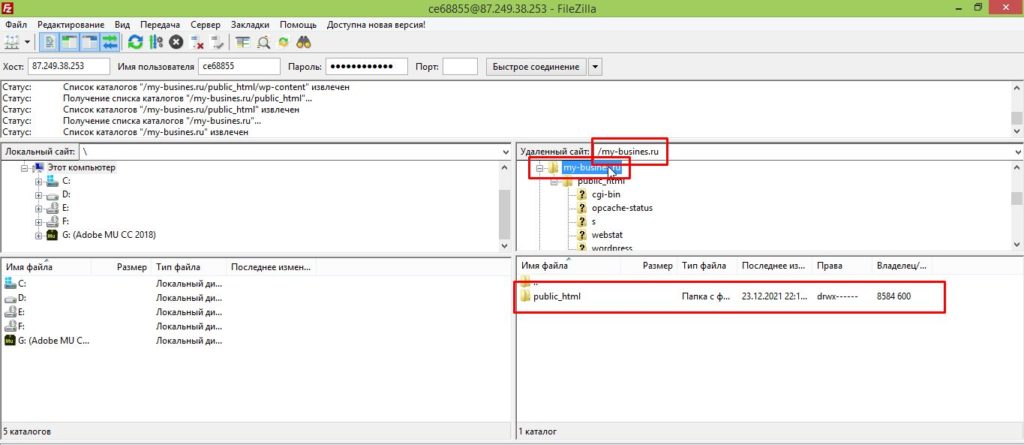The height and width of the screenshot is (445, 1024).
Task: Click the binoculars file search icon
Action: (x=304, y=42)
